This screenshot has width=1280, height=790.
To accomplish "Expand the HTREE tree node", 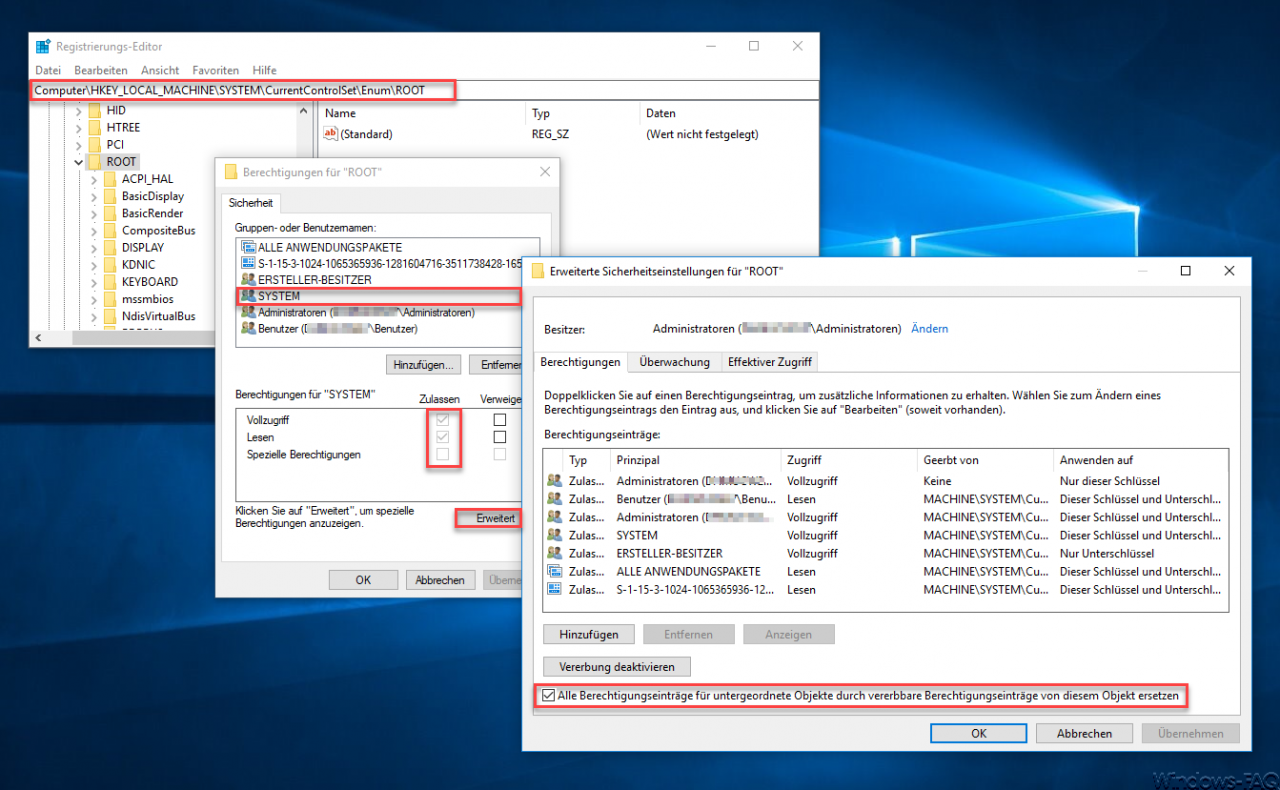I will [79, 127].
